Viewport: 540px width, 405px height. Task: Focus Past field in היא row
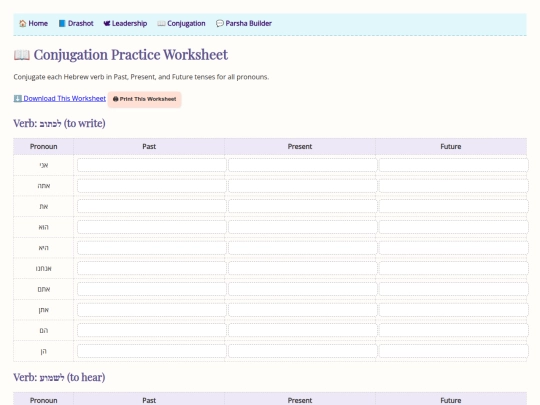coord(152,248)
